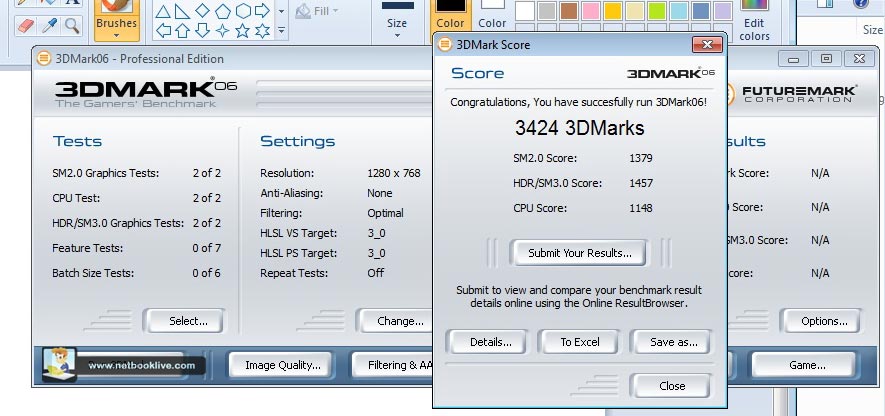Click Options... under Results
Viewport: 885px width, 416px height.
(821, 321)
